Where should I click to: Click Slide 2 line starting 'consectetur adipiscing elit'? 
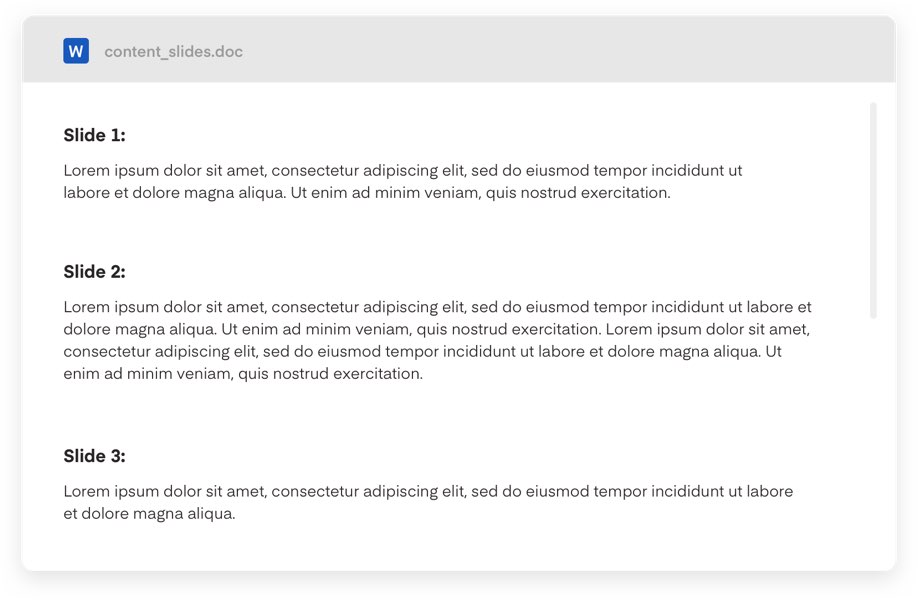pos(423,351)
